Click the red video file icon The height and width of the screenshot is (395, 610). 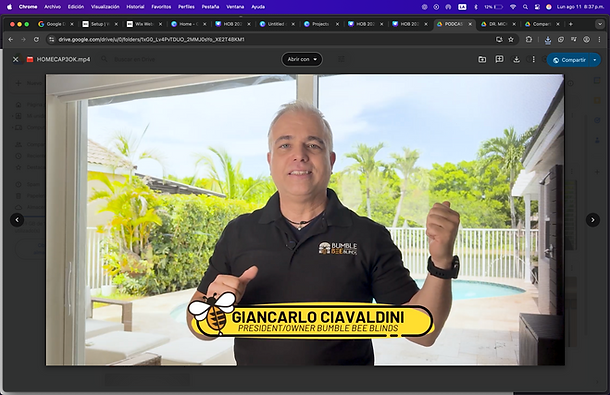30,60
